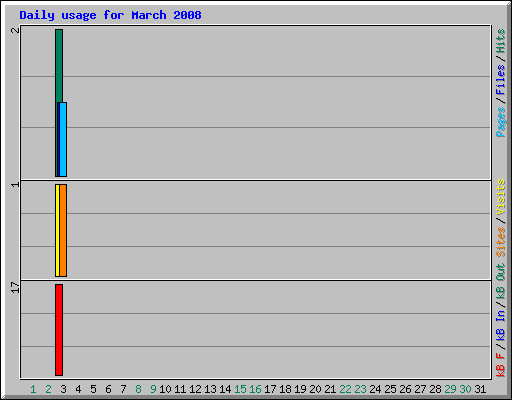The image size is (512, 400).
Task: Click day label 2 on the x-axis
Action: tap(48, 389)
